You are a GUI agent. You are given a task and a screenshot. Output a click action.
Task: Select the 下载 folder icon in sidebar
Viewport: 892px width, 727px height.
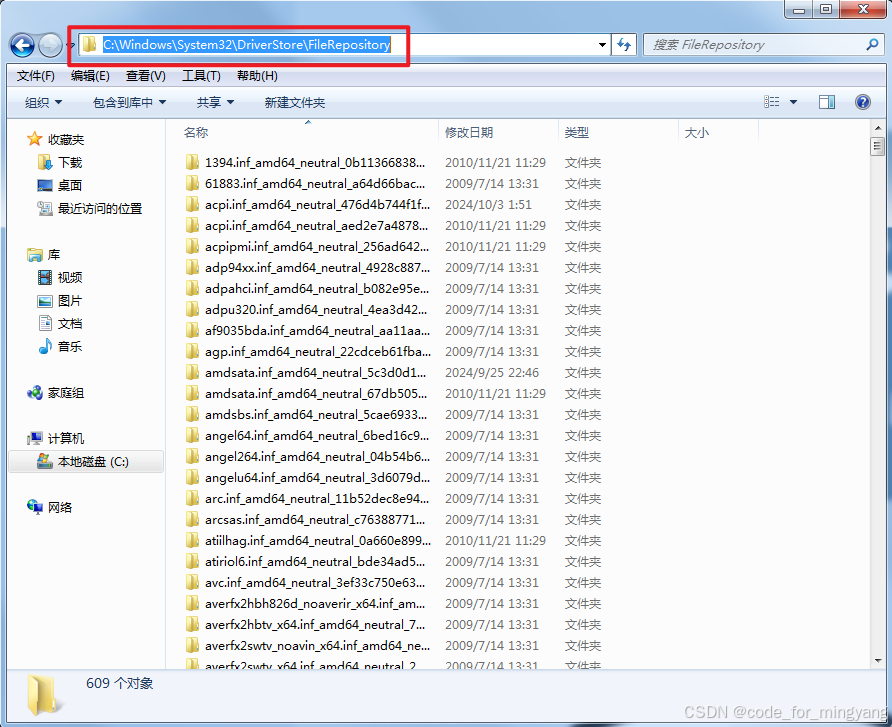click(45, 163)
